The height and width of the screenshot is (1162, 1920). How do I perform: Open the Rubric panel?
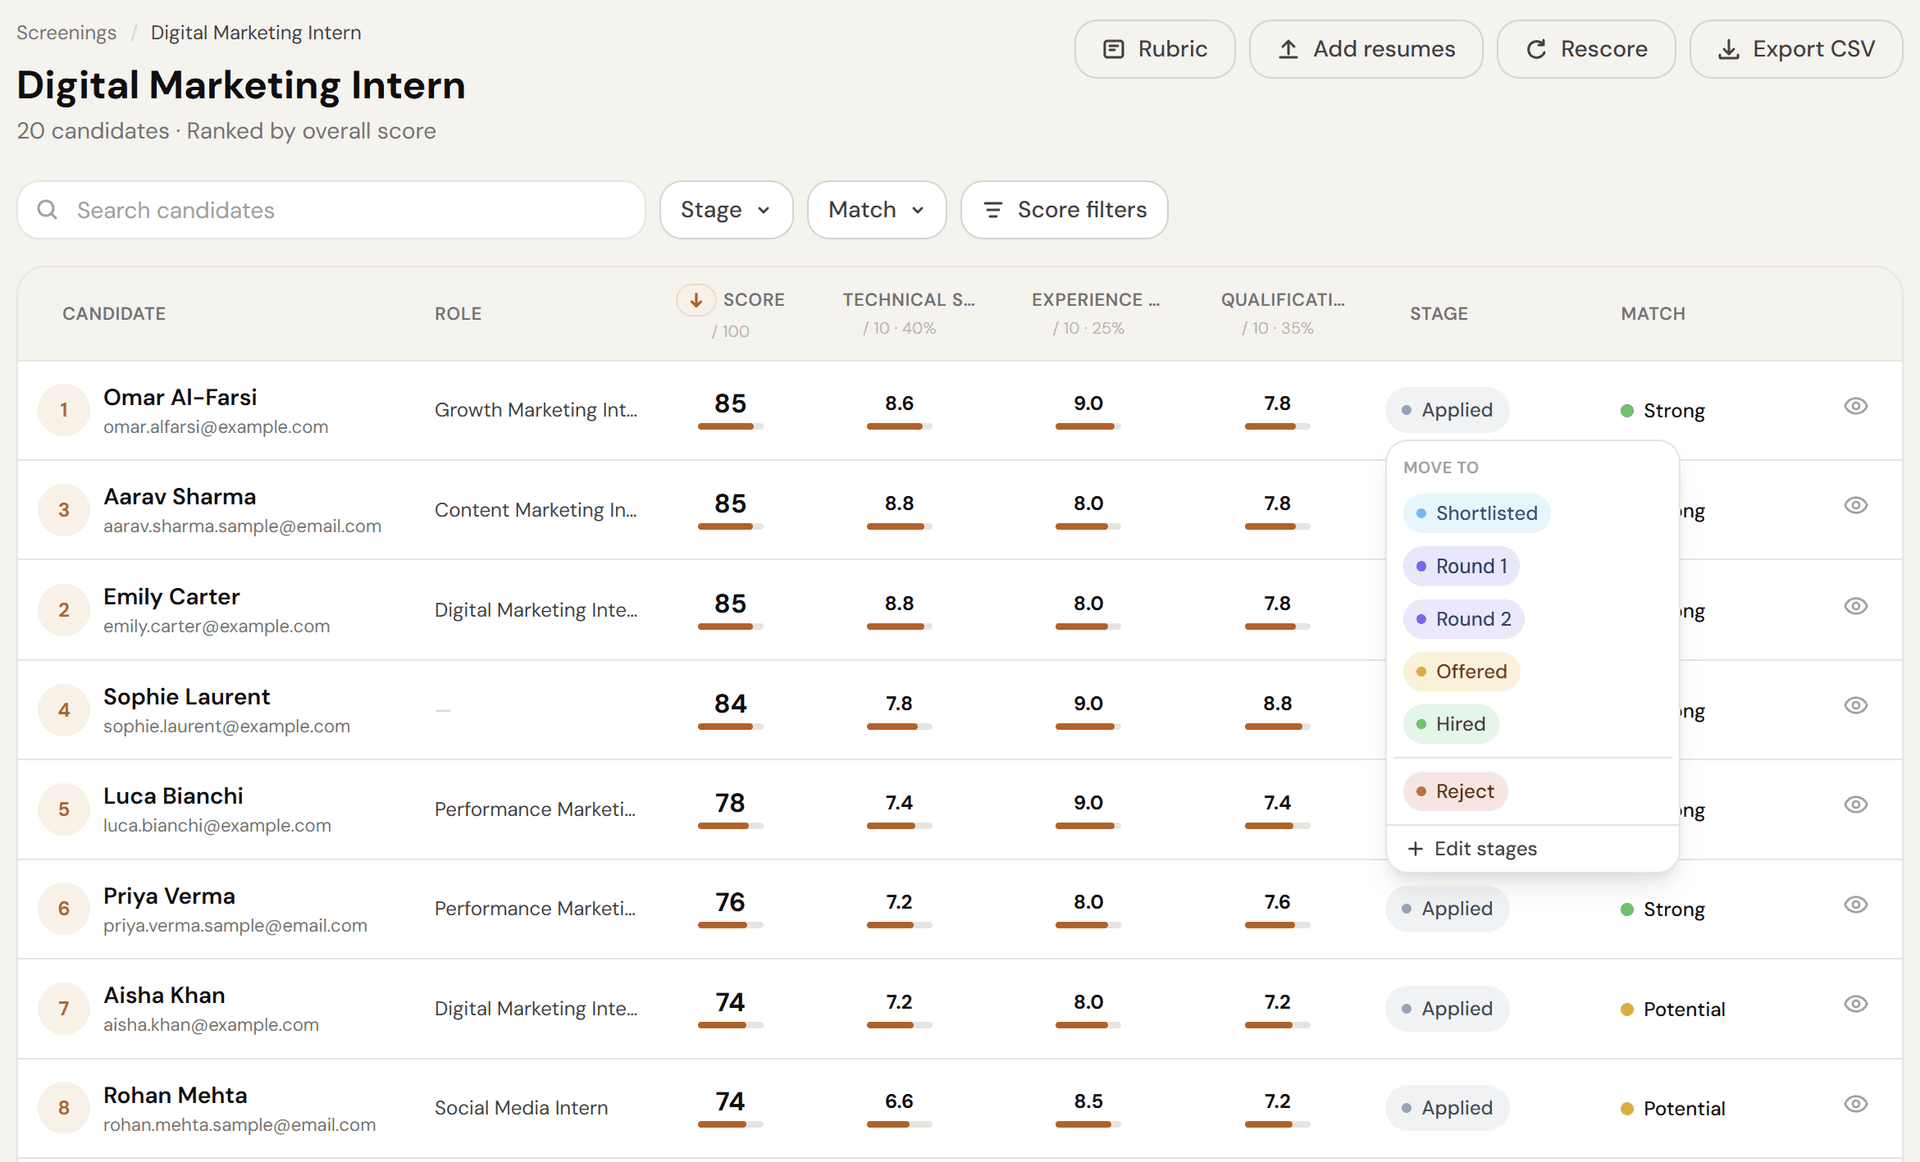point(1154,49)
